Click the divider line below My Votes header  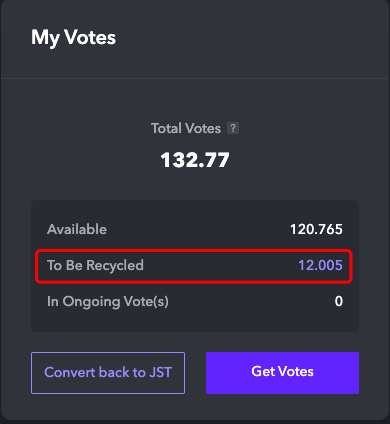tap(195, 78)
